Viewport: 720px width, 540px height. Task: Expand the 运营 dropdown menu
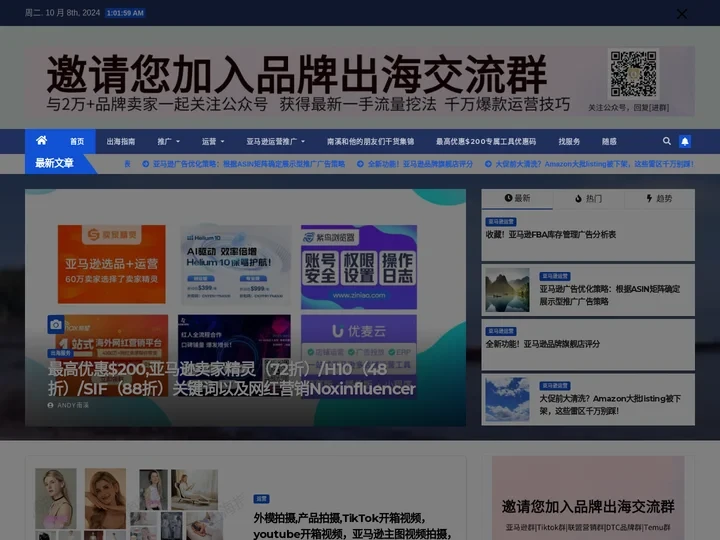pos(213,141)
